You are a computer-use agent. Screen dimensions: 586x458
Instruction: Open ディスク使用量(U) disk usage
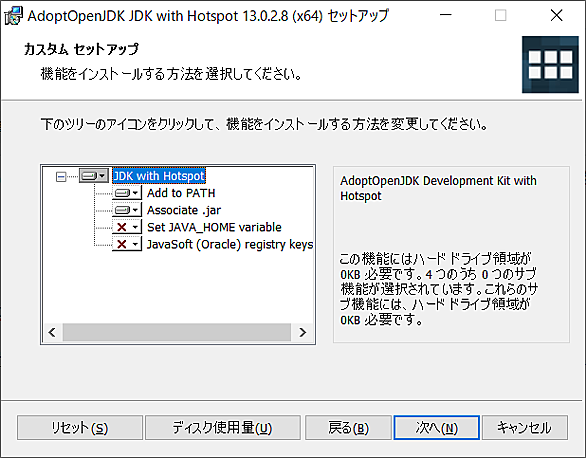223,428
